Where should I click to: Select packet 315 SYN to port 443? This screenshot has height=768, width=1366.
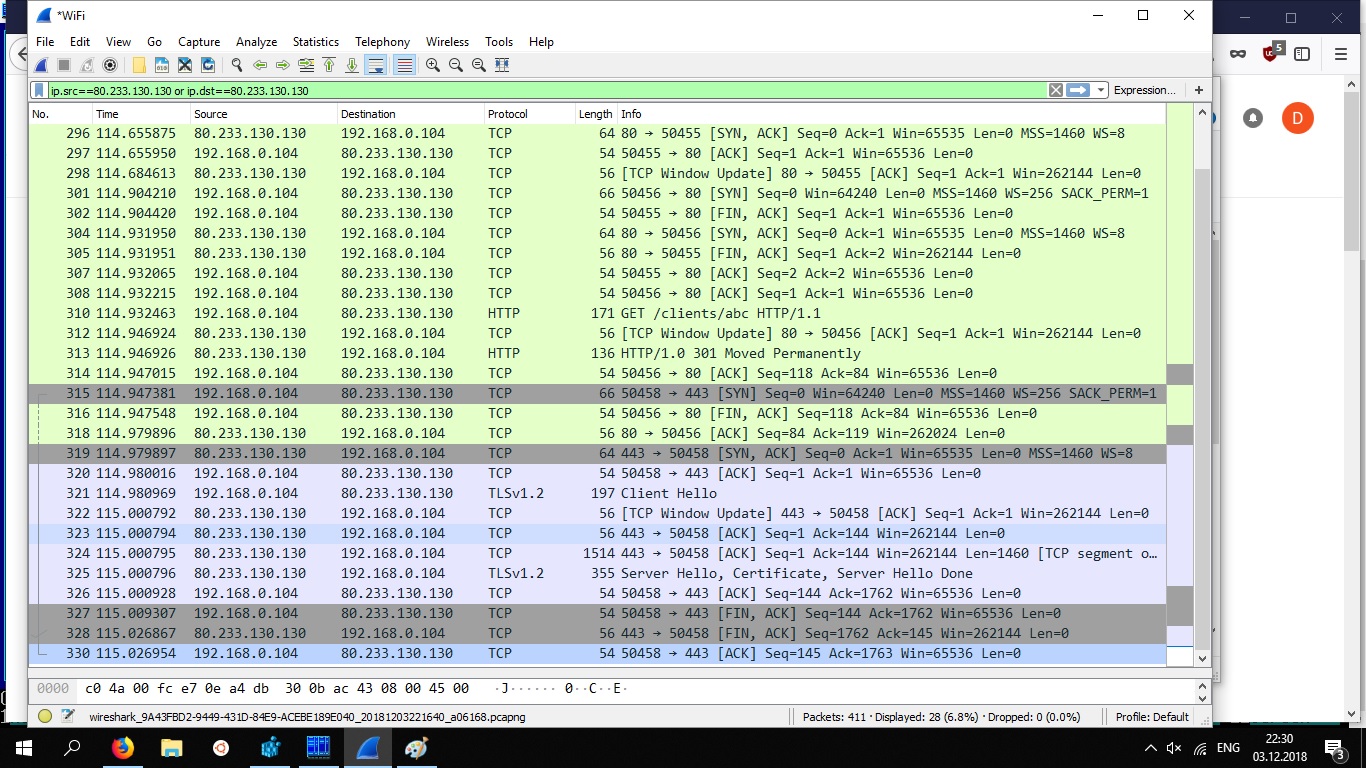point(597,393)
